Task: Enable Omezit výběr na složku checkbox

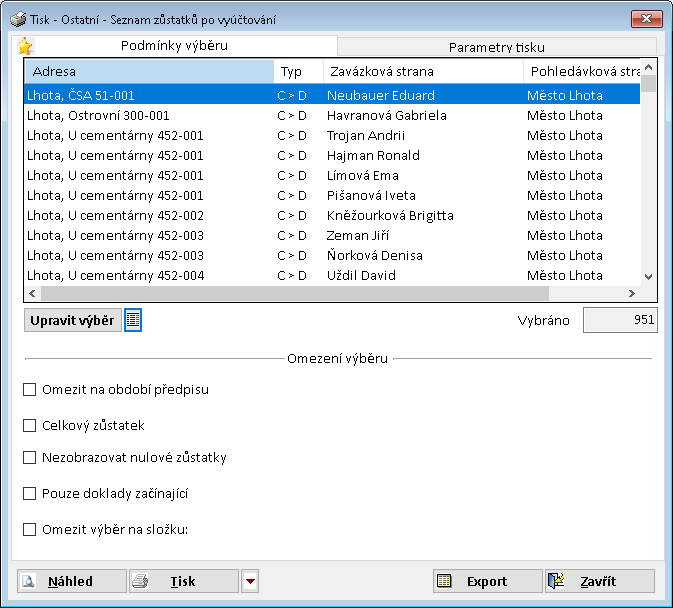Action: point(30,529)
